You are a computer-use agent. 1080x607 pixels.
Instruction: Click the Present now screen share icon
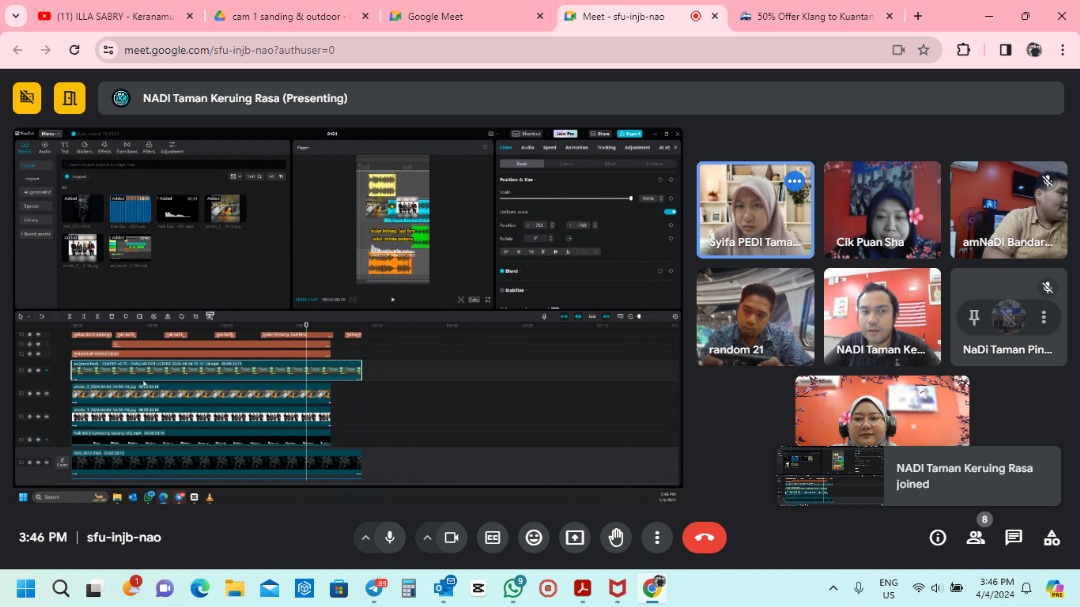tap(575, 537)
